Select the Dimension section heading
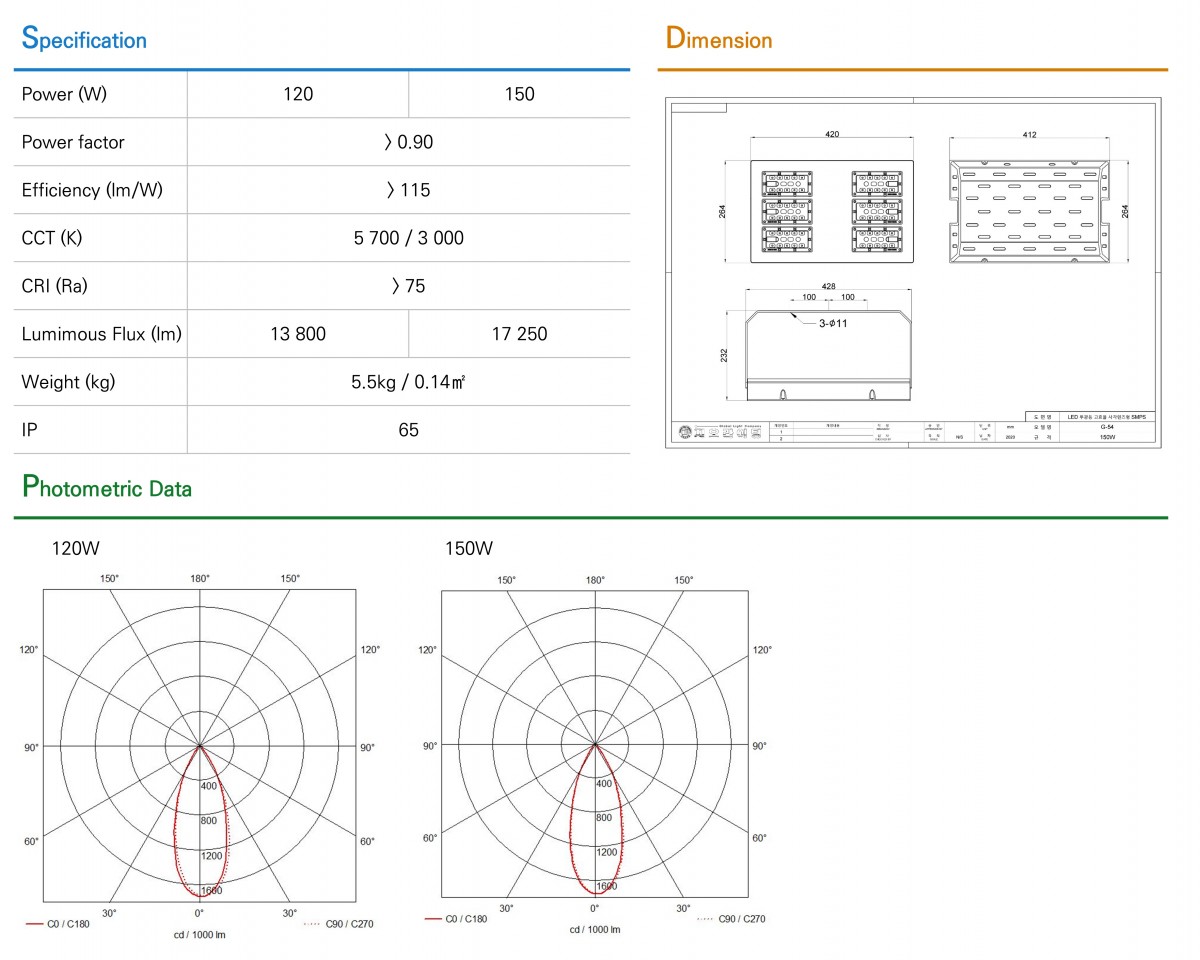Viewport: 1200px width, 960px height. (719, 39)
